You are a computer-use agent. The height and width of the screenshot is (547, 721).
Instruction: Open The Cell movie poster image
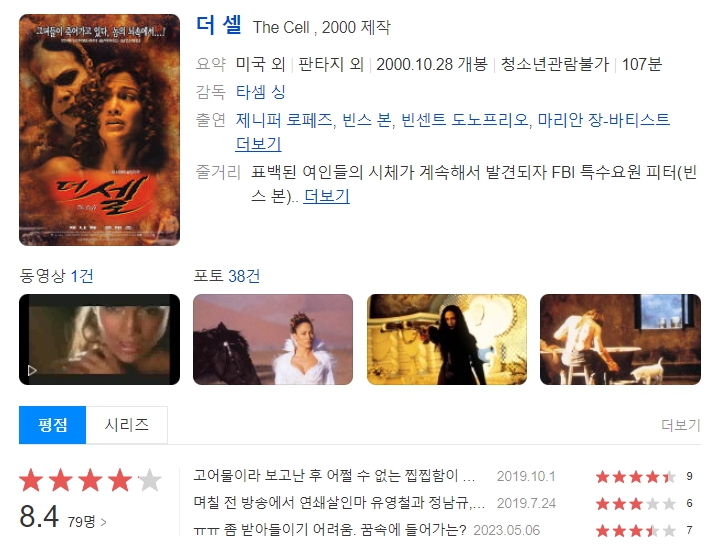coord(99,130)
